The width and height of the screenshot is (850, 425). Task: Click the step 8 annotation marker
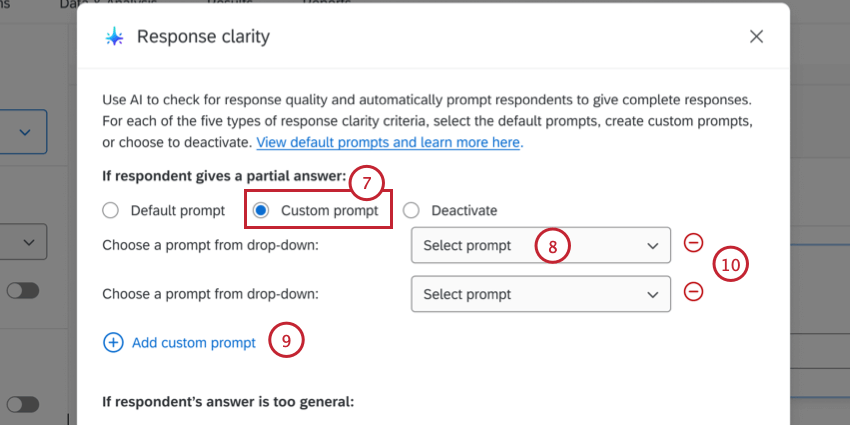click(552, 245)
